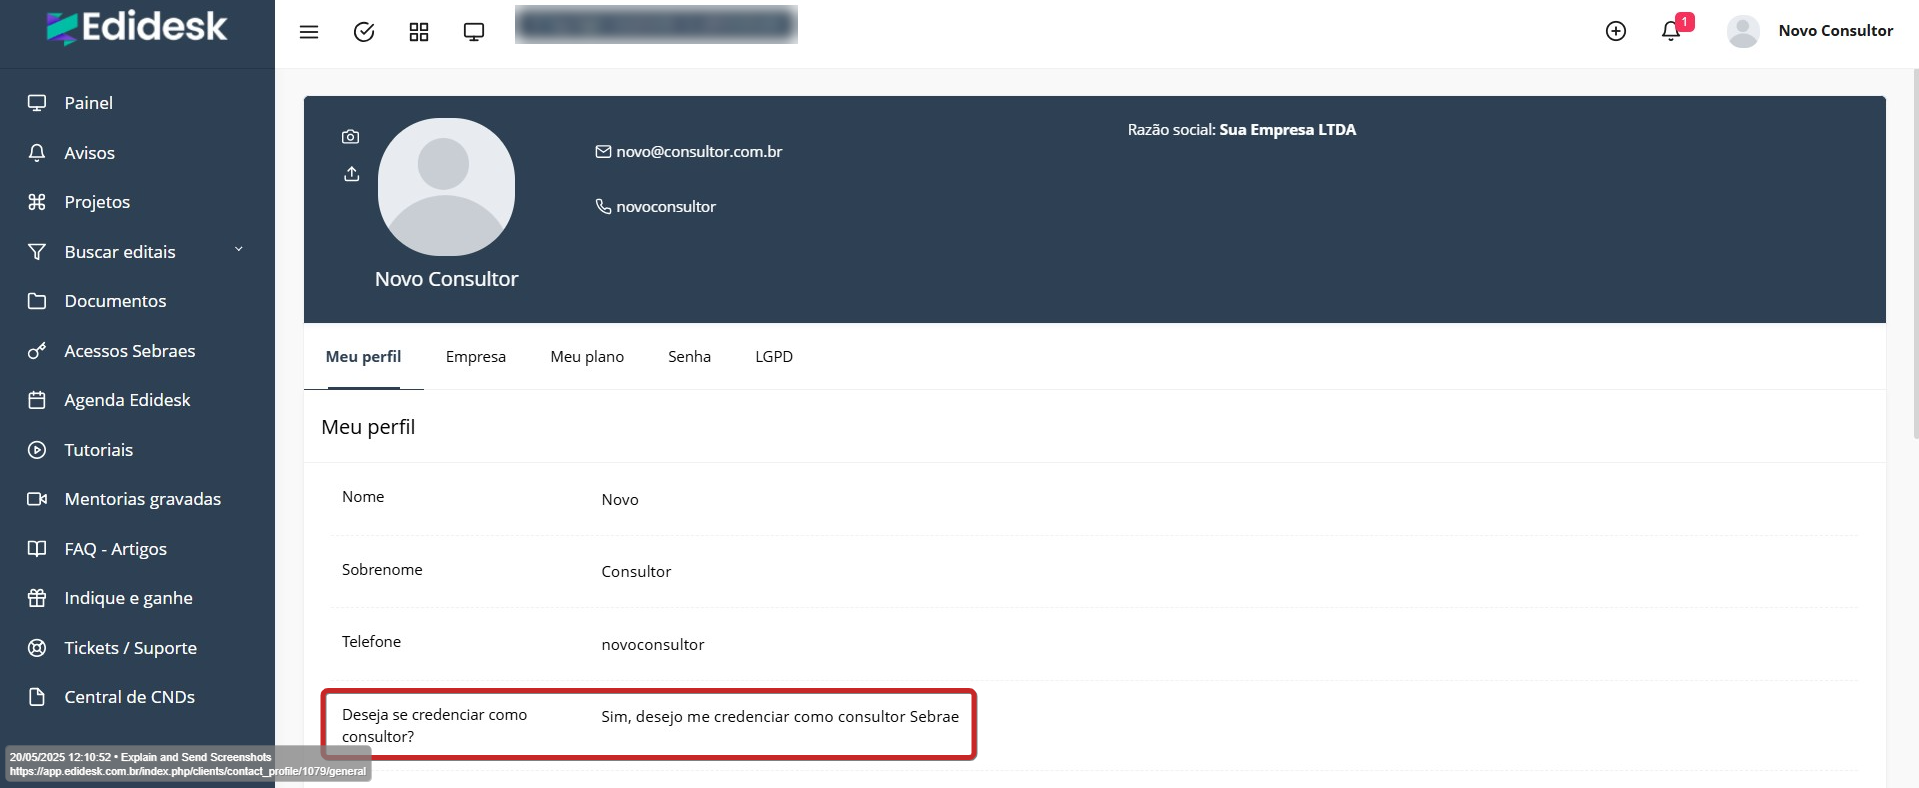Open the Senha tab
The width and height of the screenshot is (1919, 788).
pos(689,357)
